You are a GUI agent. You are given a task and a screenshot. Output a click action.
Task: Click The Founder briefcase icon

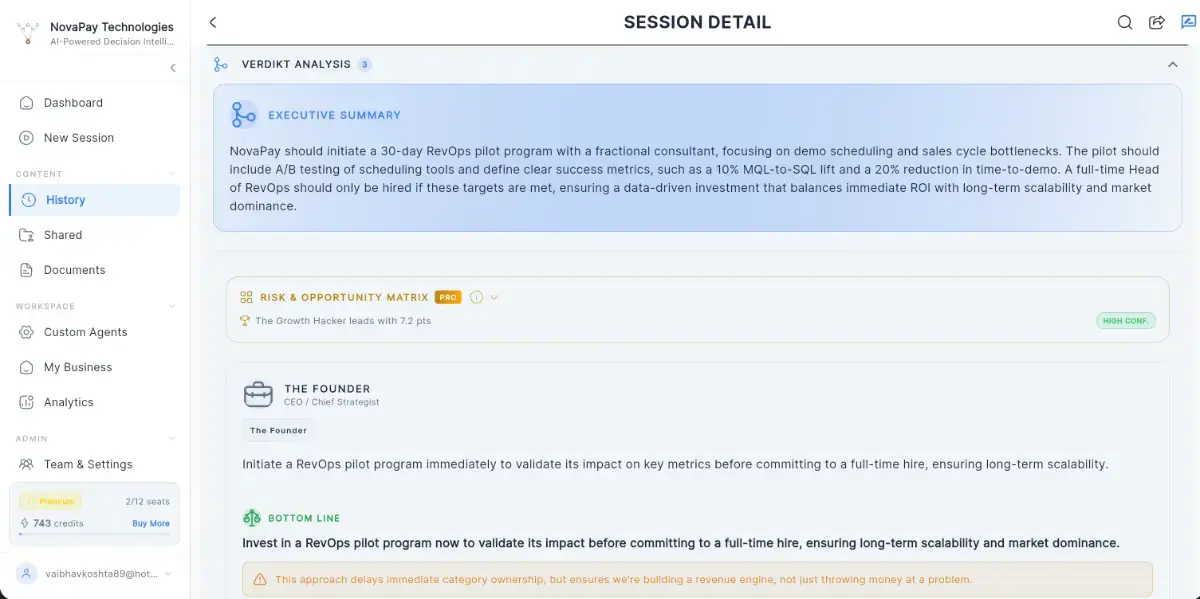click(258, 394)
